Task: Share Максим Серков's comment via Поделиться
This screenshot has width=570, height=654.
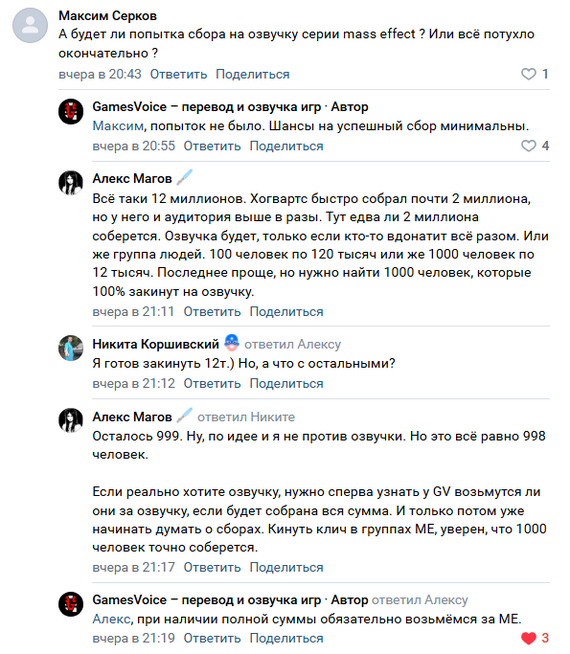Action: 253,74
